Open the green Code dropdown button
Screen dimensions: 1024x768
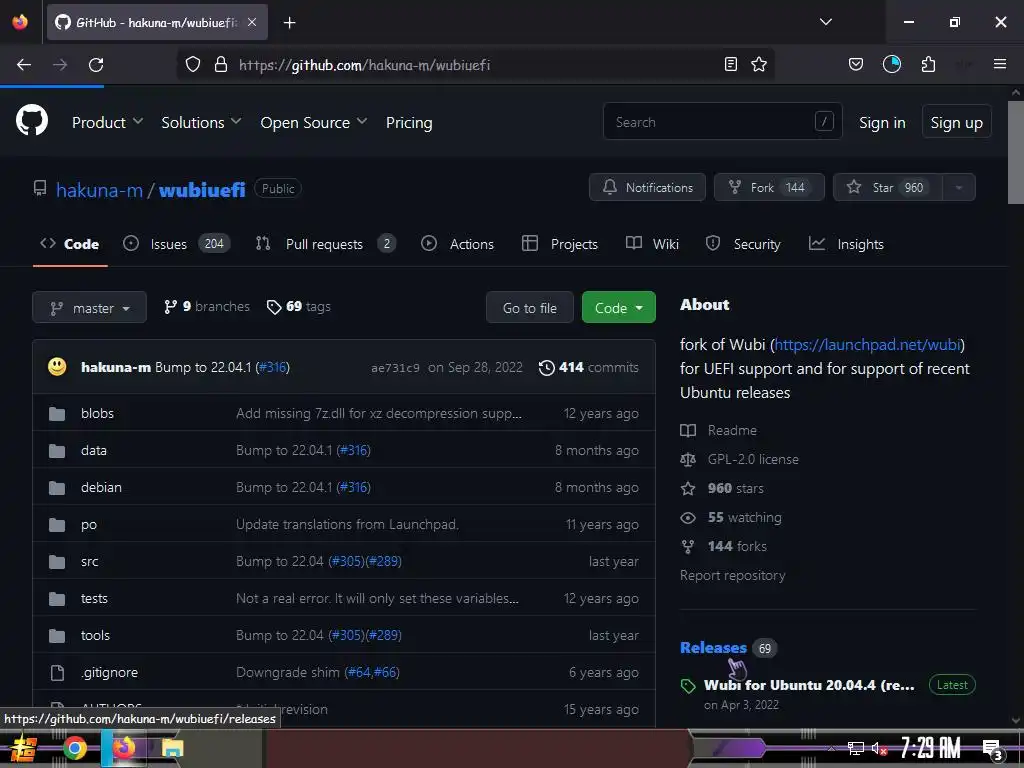618,308
